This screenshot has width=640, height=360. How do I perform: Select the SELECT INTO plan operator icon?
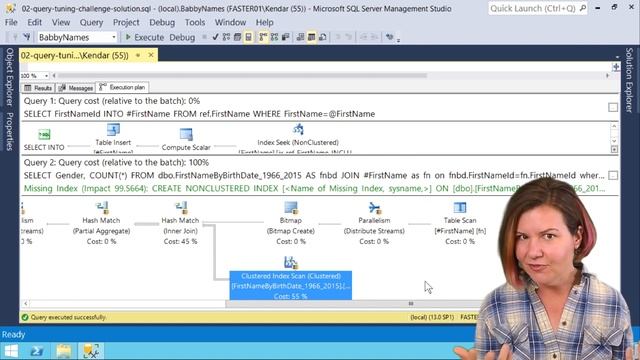click(x=44, y=134)
